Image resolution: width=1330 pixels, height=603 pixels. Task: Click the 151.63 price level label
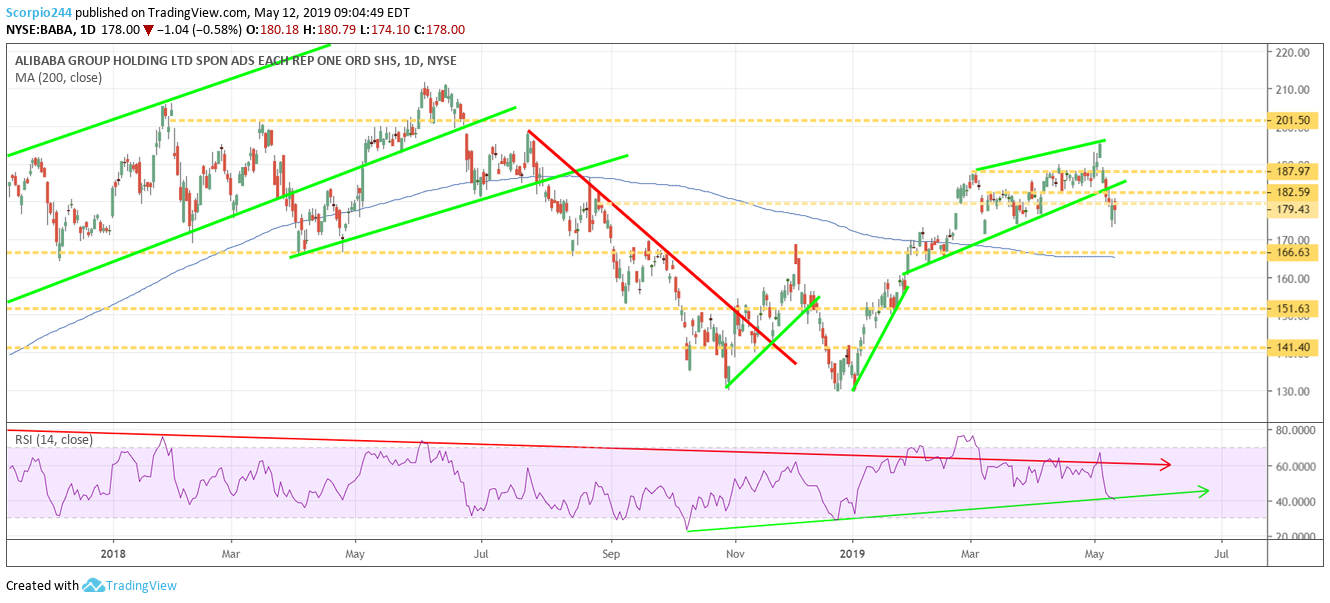(x=1295, y=309)
